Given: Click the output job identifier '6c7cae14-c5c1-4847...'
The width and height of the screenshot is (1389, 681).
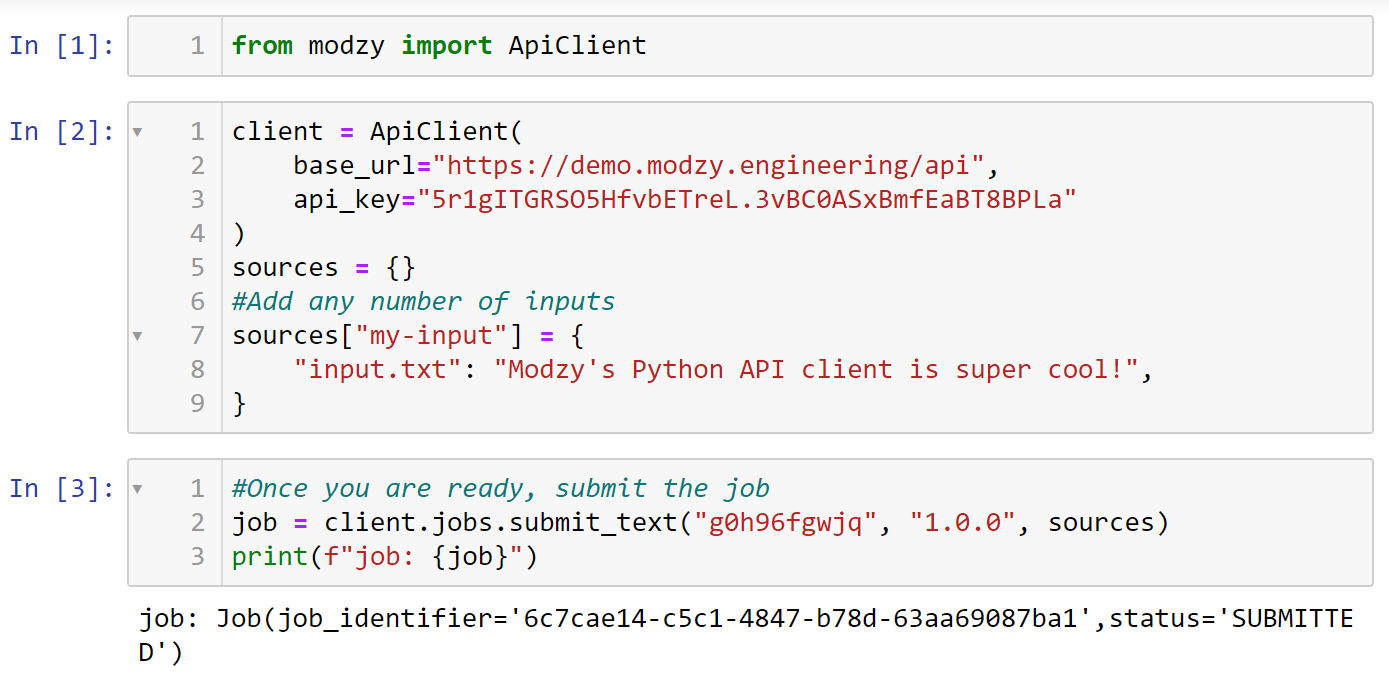Looking at the screenshot, I should pos(801,620).
